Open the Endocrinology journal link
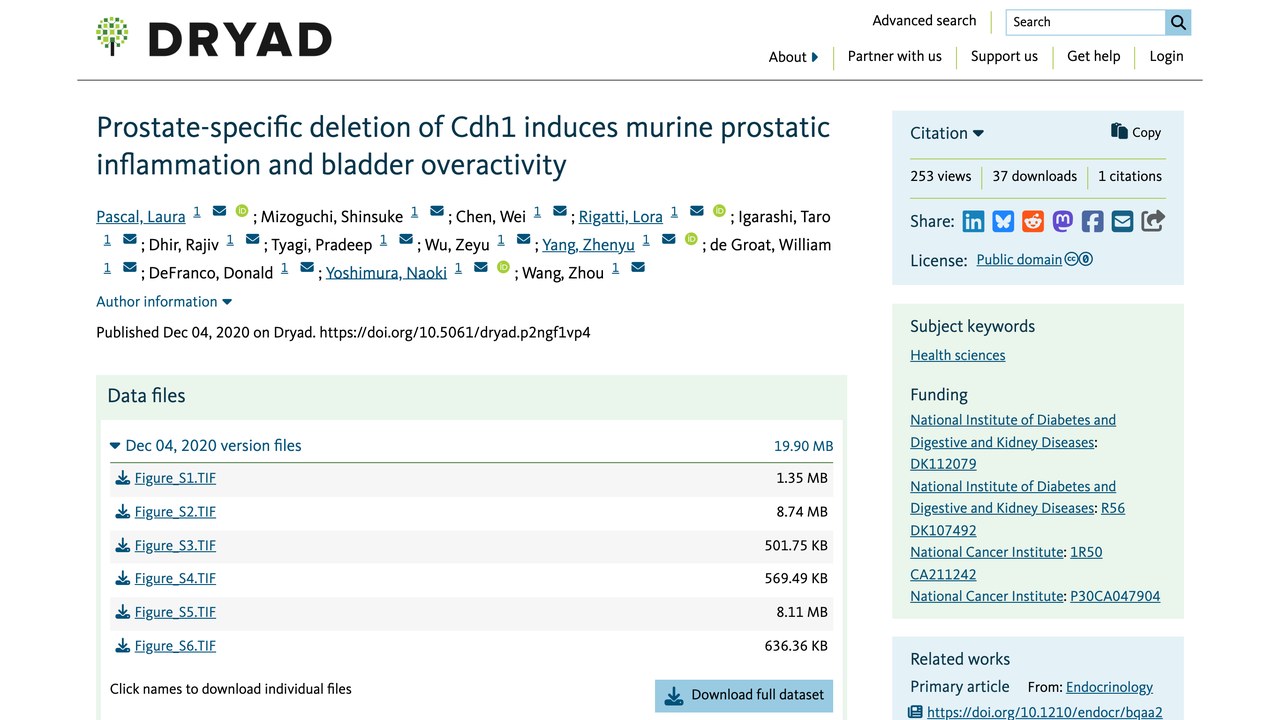The height and width of the screenshot is (720, 1280). (1109, 687)
